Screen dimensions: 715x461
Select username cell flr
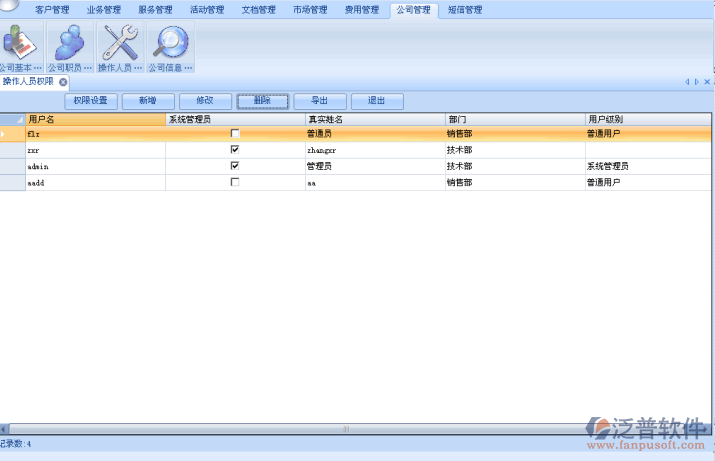(x=95, y=134)
